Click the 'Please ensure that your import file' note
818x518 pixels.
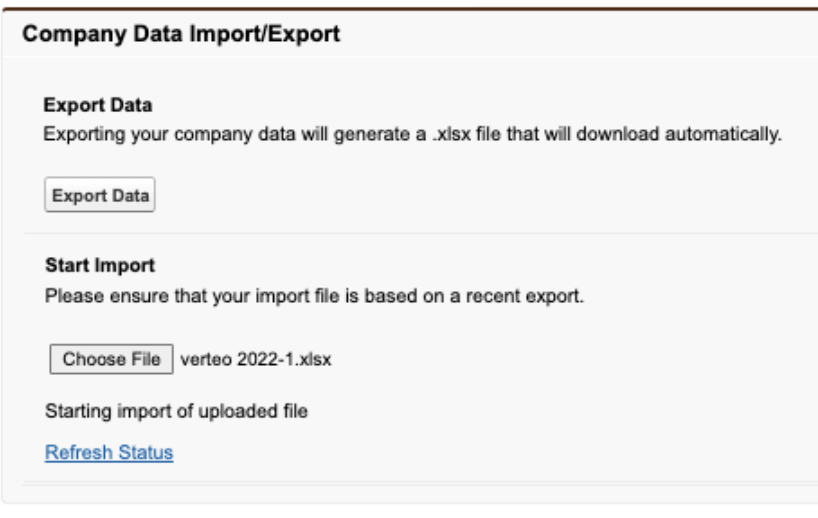pos(314,297)
